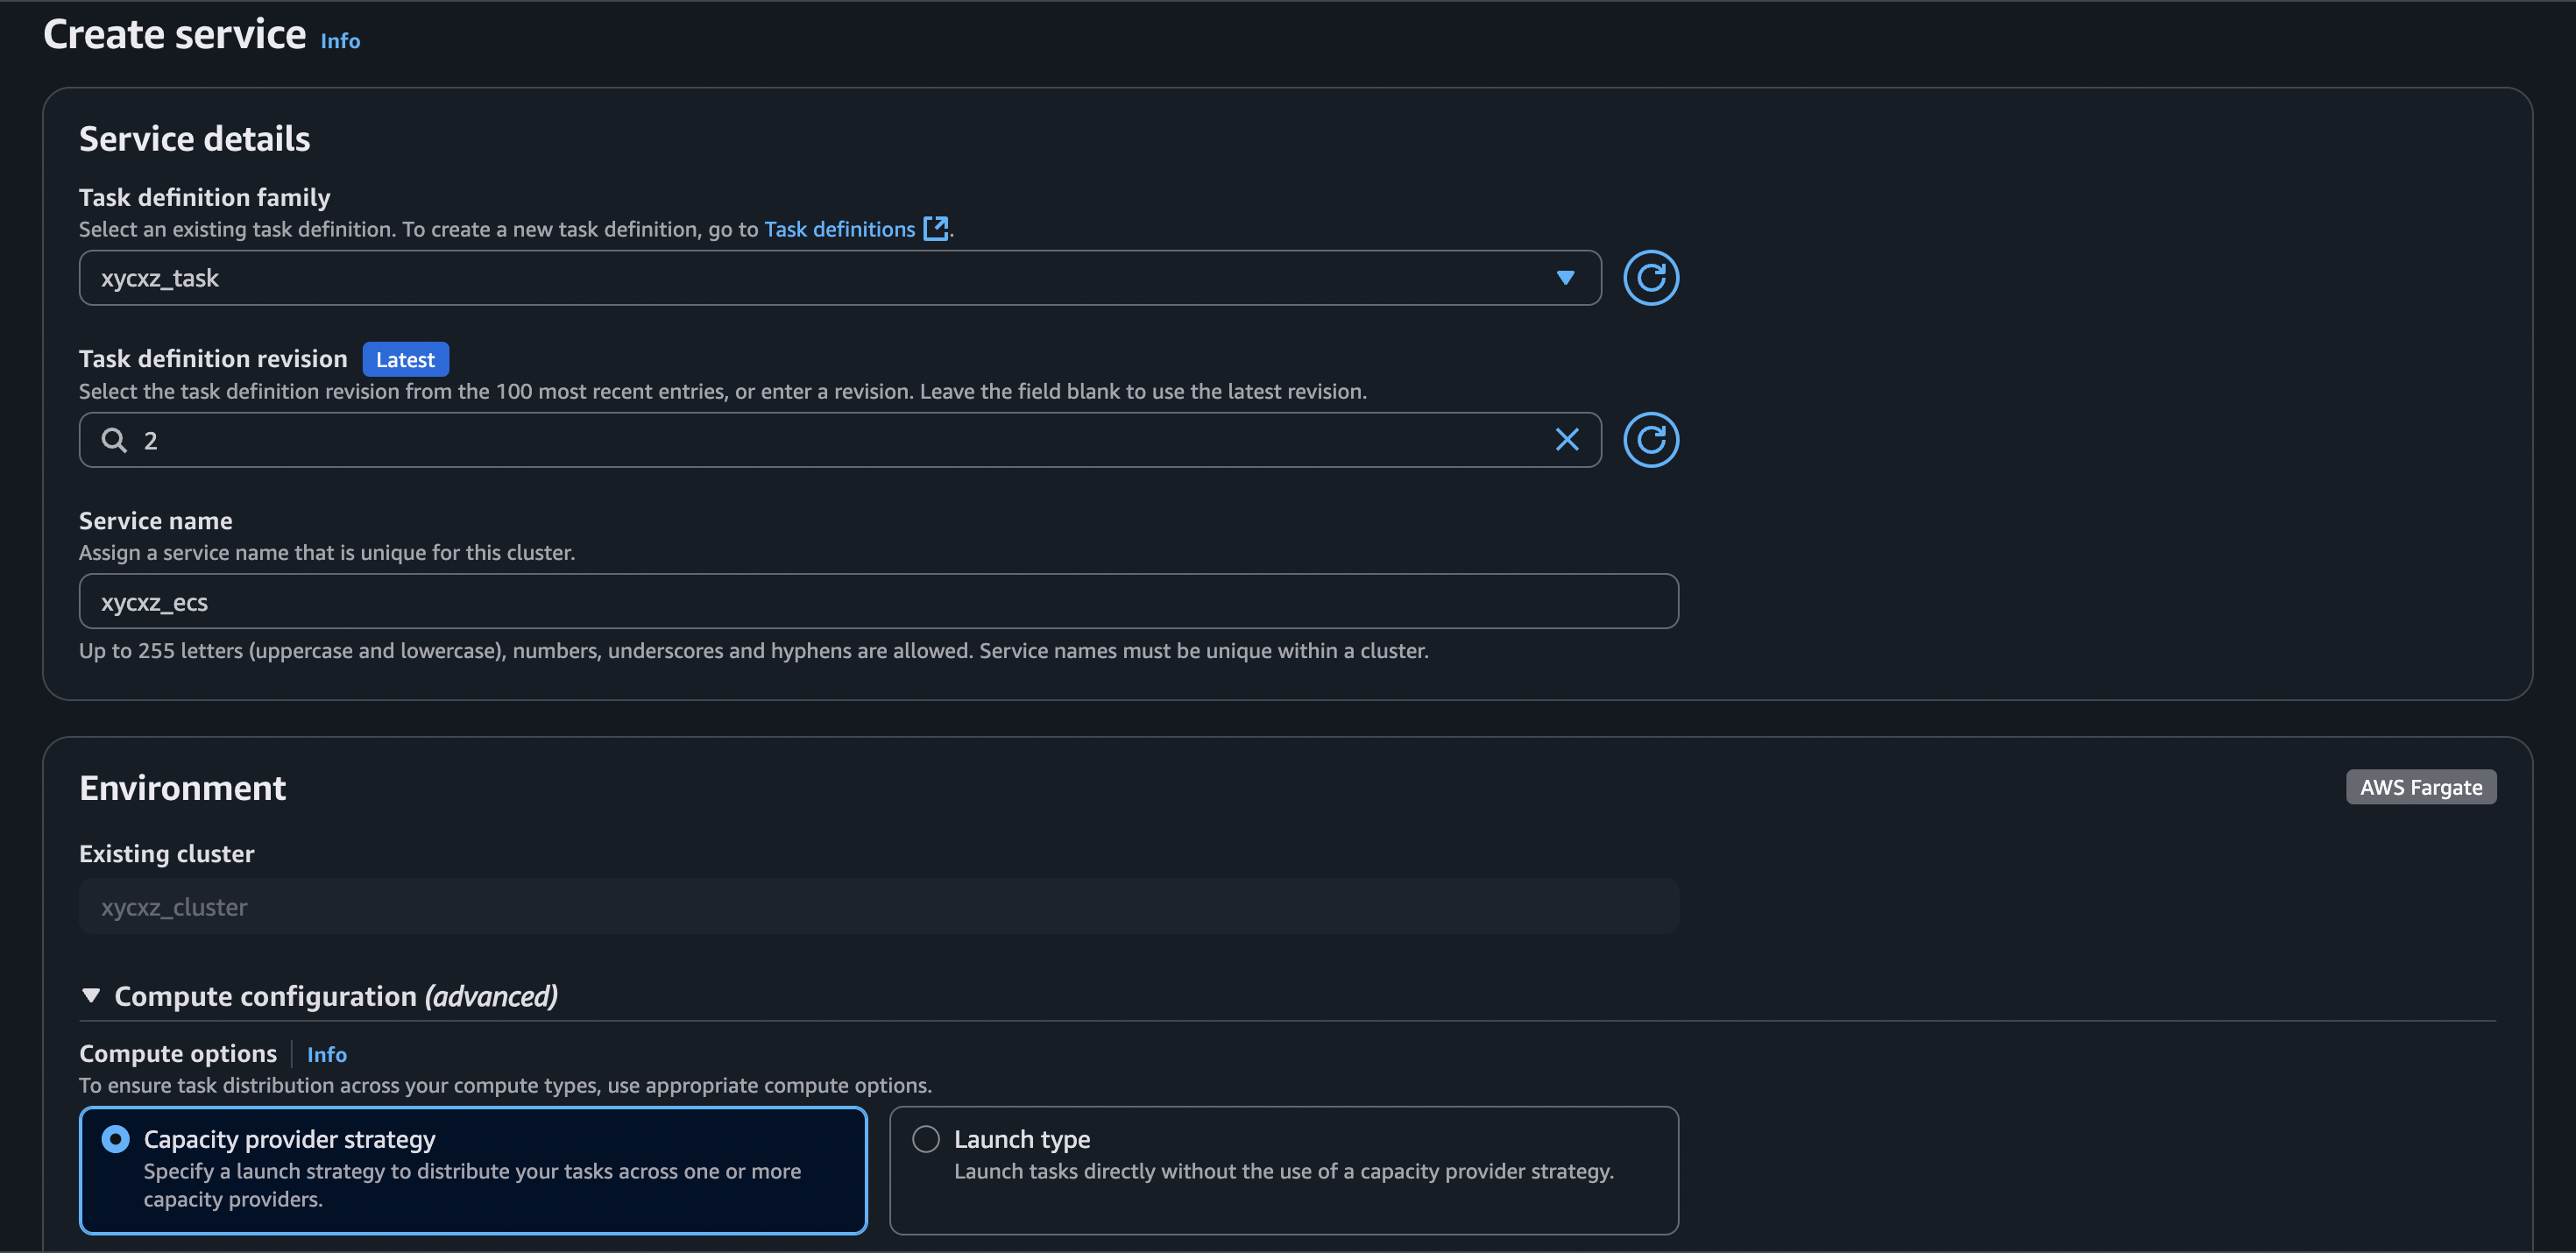
Task: Open Info beside Compute options
Action: (x=327, y=1054)
